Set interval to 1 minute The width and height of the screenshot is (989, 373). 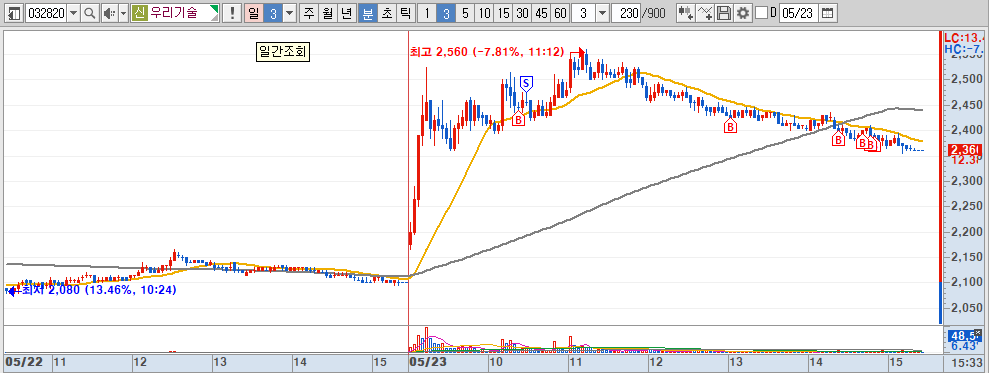427,13
